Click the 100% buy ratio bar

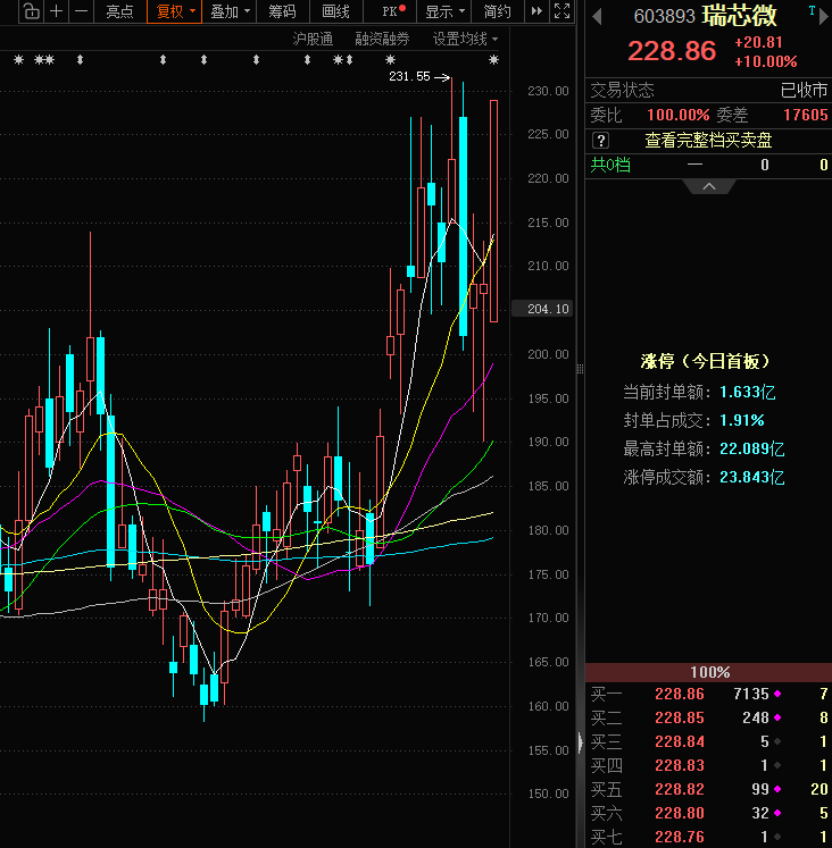tap(709, 672)
